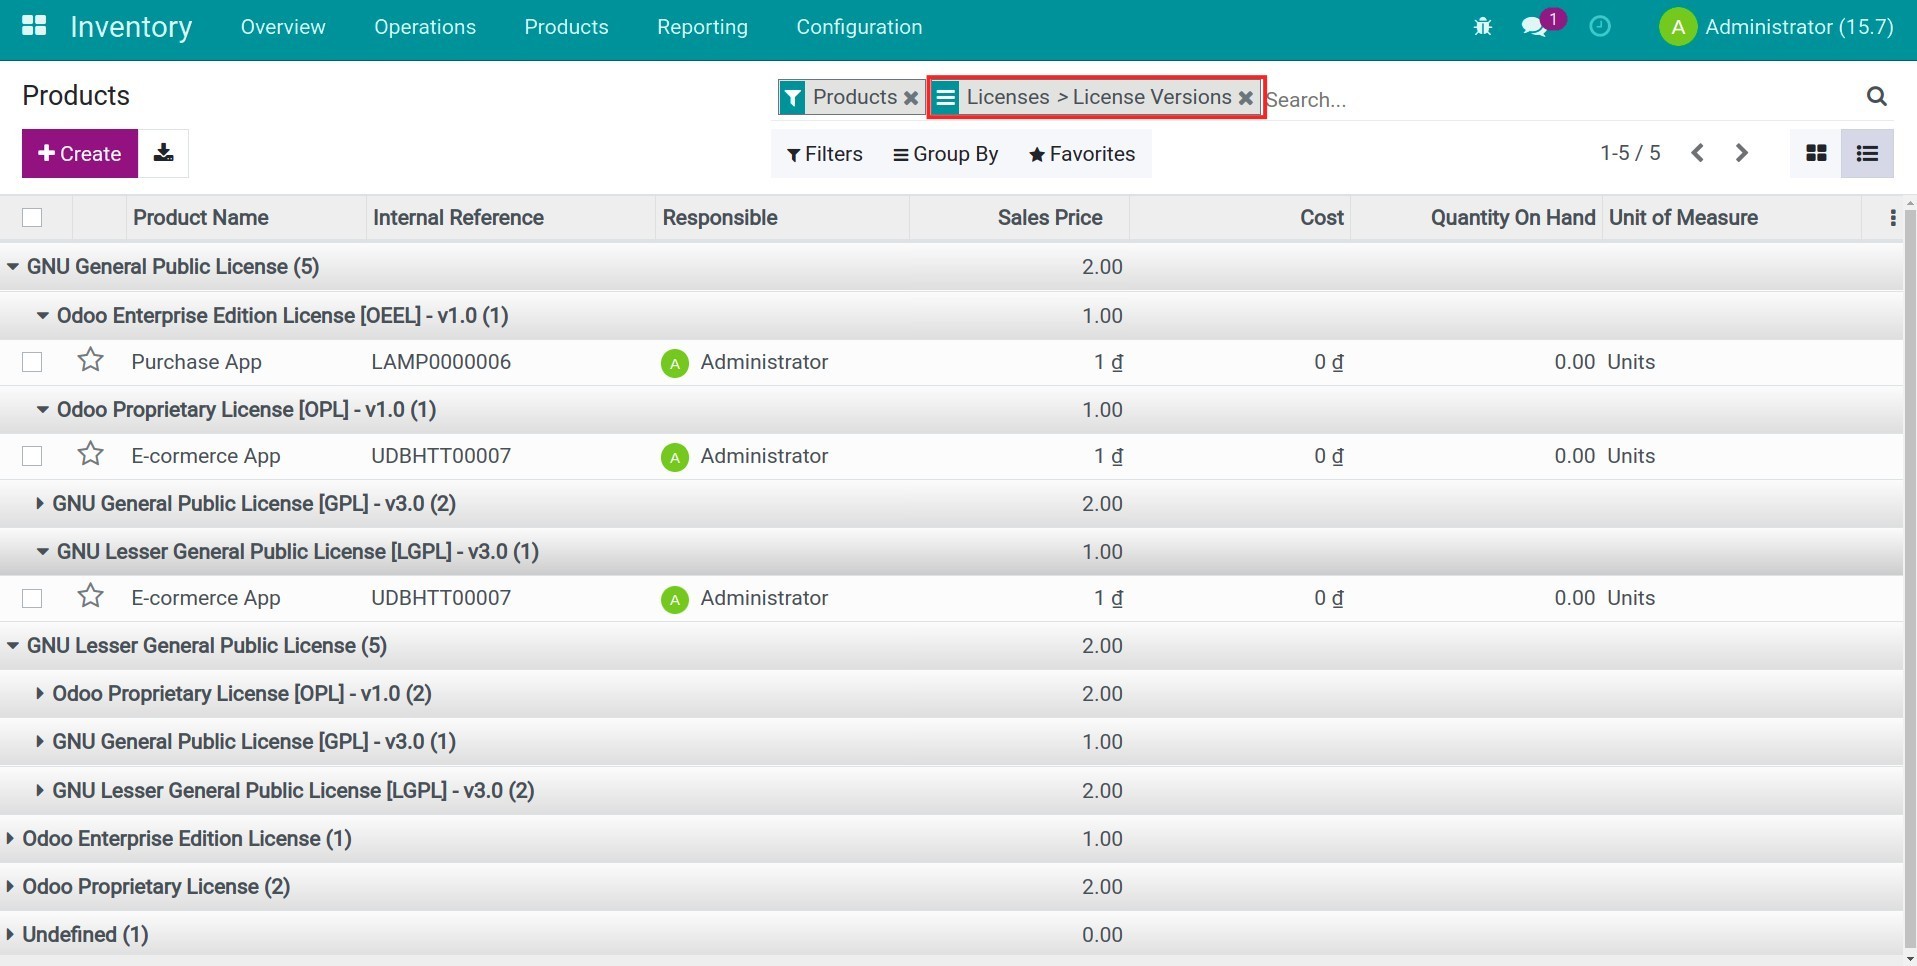
Task: Collapse the GNU General Public License (5) group
Action: point(13,266)
